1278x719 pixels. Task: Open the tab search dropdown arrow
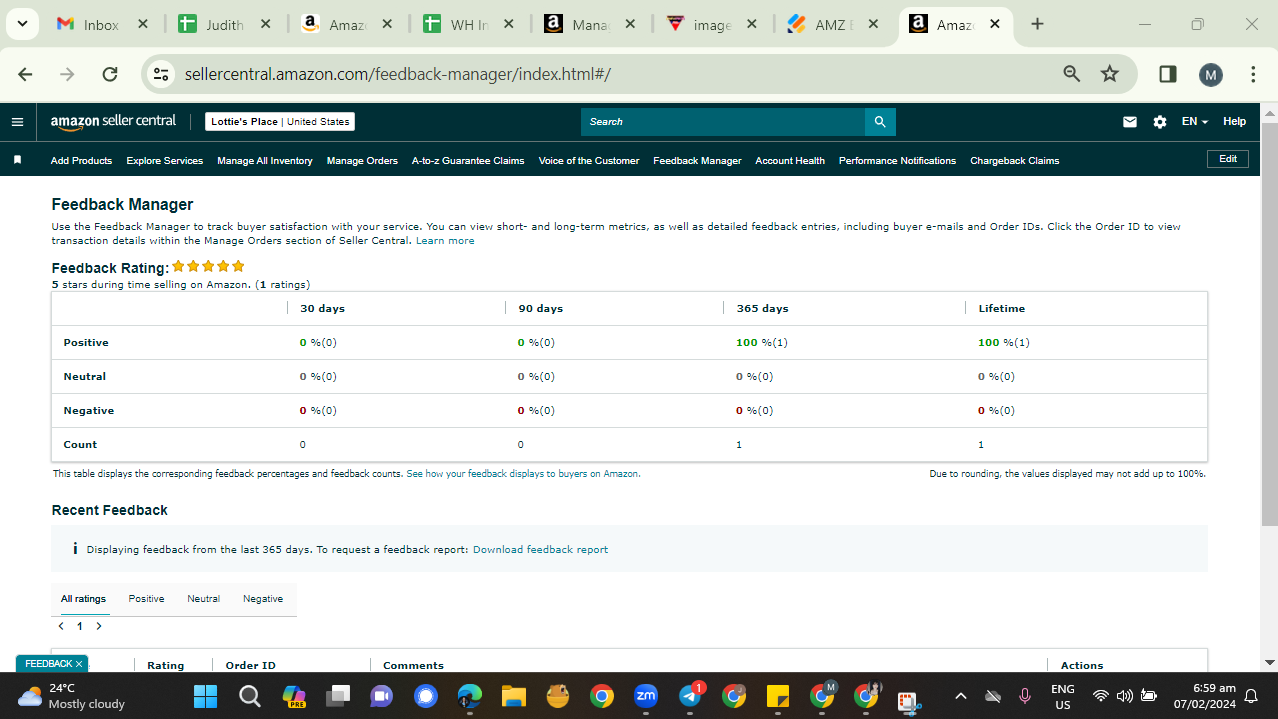21,24
